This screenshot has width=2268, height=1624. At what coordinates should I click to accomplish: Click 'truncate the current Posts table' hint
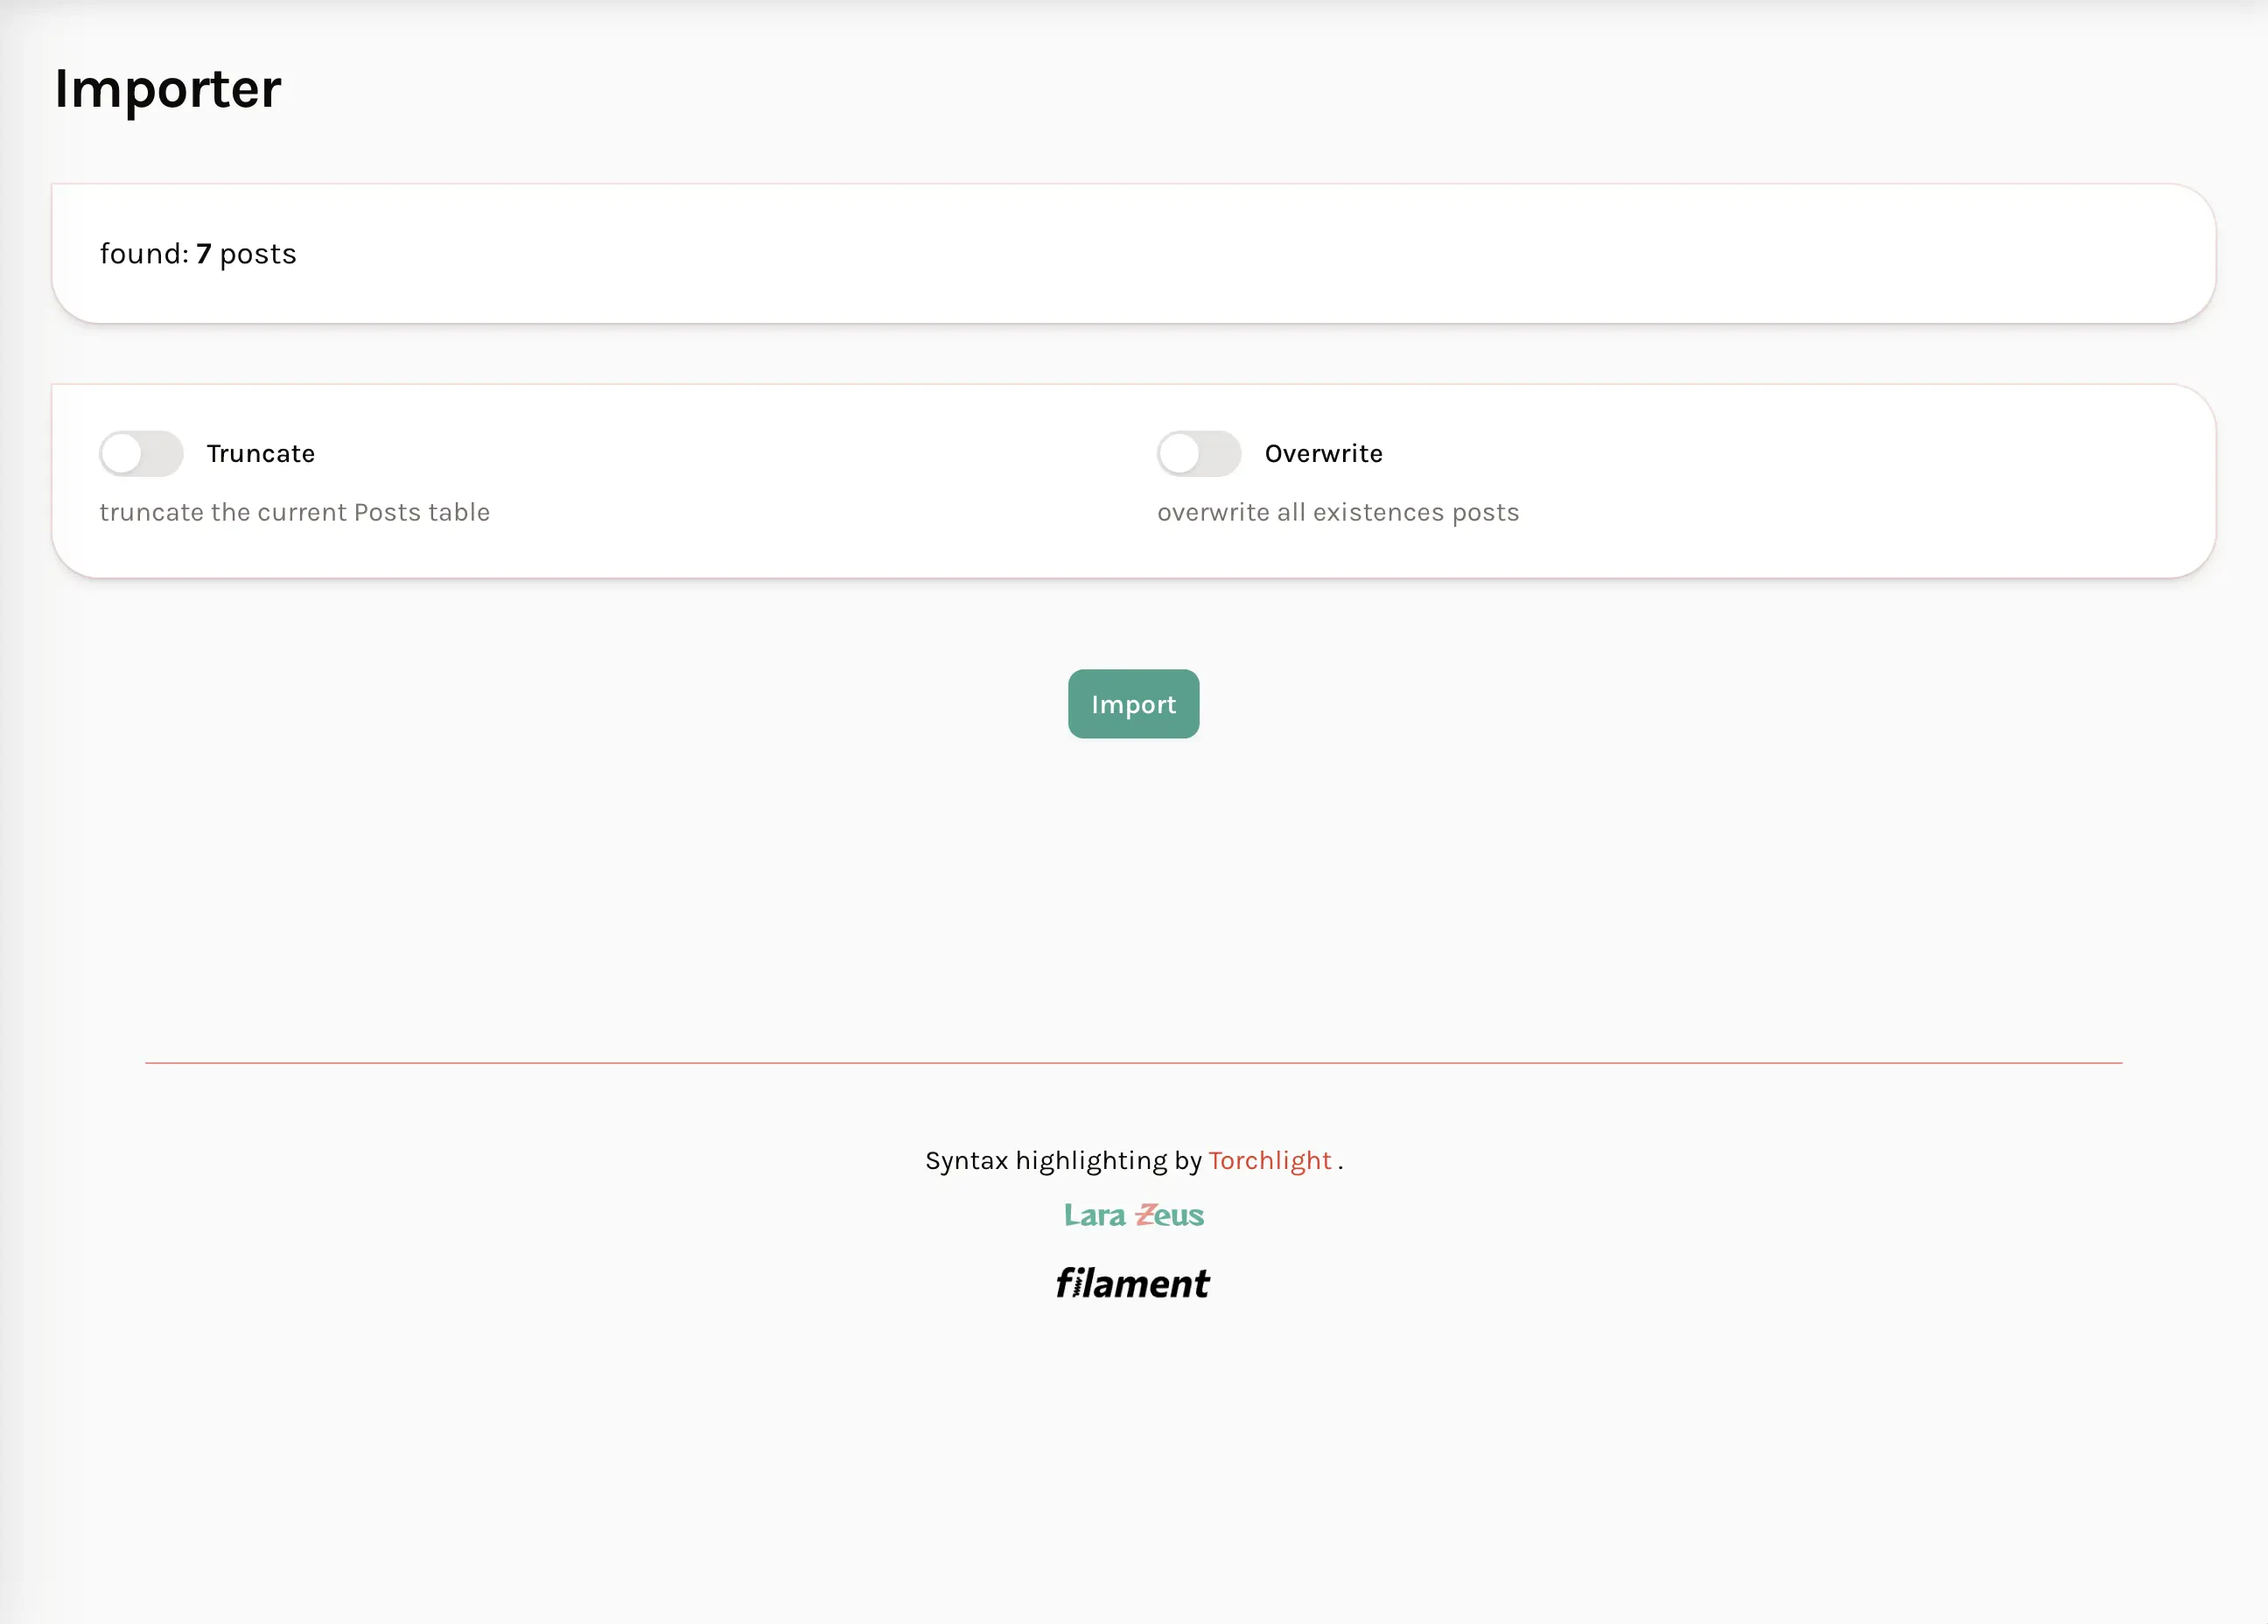(295, 512)
